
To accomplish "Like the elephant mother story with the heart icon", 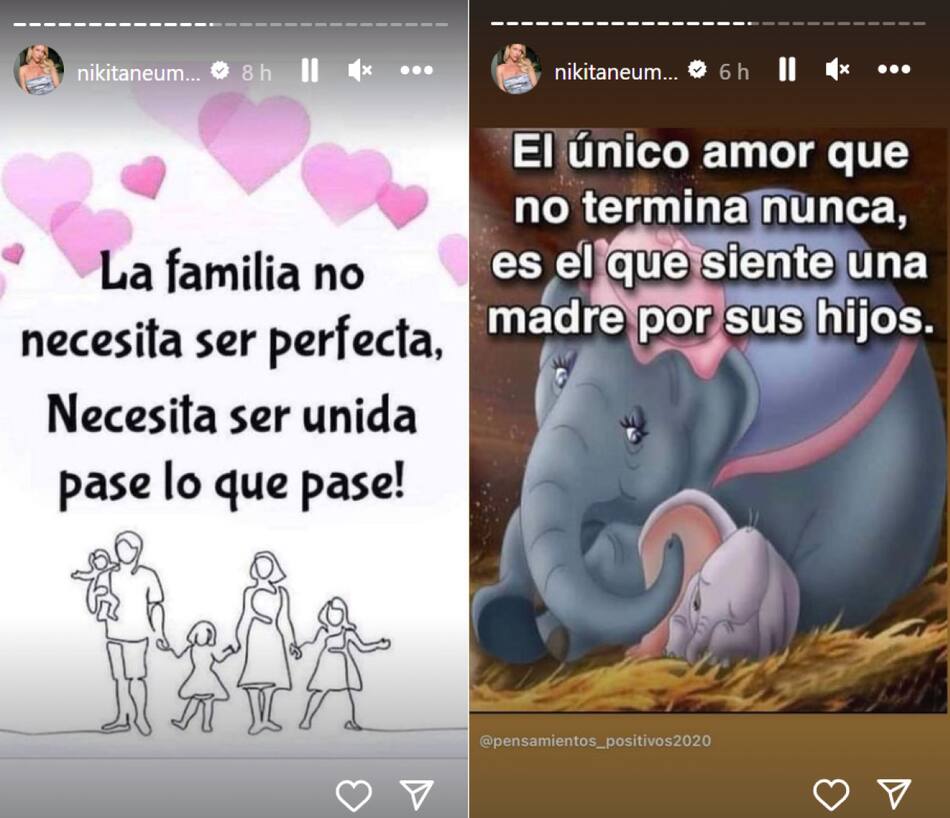I will pos(831,794).
